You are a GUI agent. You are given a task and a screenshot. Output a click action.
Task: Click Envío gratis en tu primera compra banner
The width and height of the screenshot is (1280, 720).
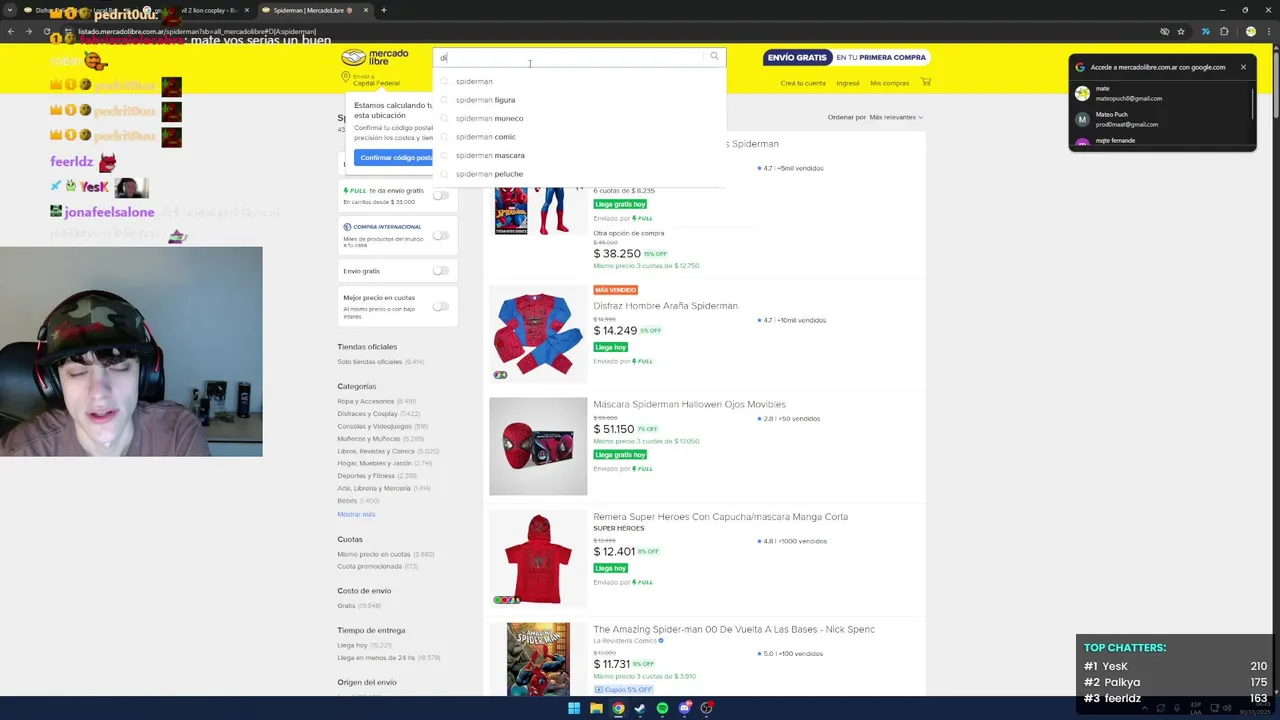847,57
